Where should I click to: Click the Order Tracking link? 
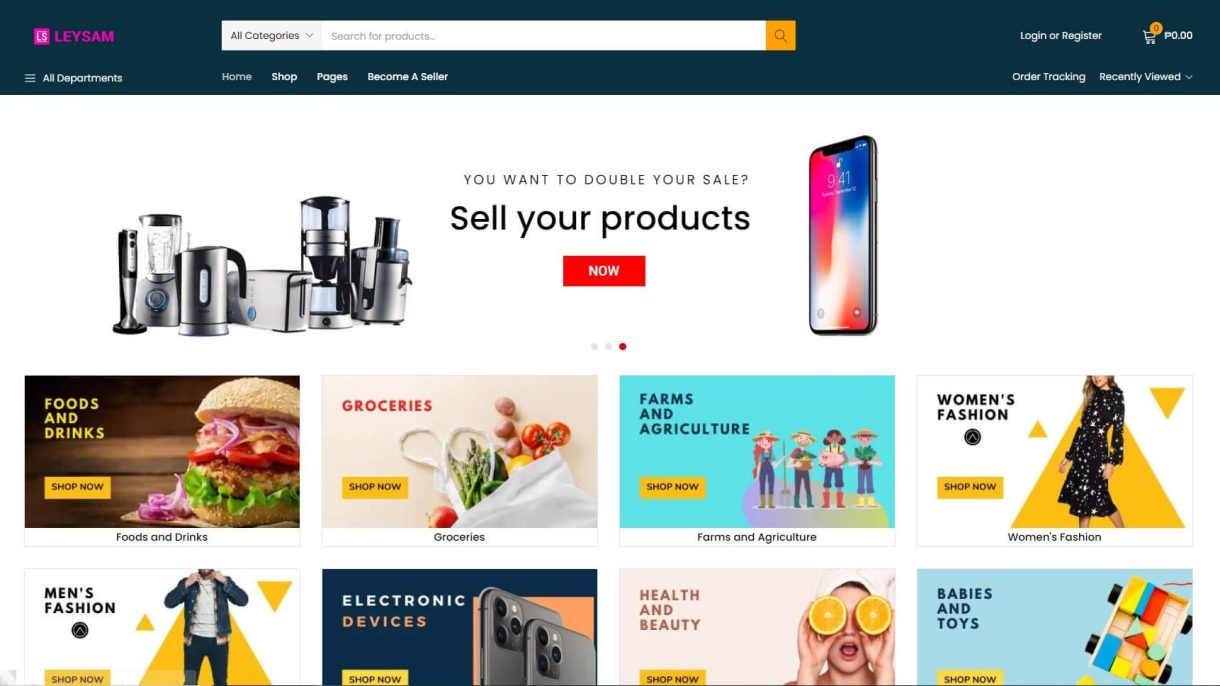[x=1048, y=77]
